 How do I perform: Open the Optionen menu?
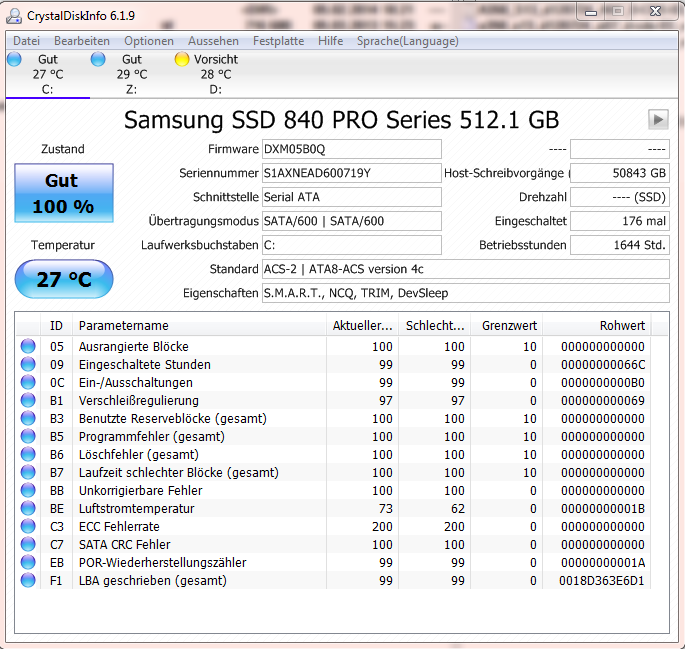click(x=149, y=41)
